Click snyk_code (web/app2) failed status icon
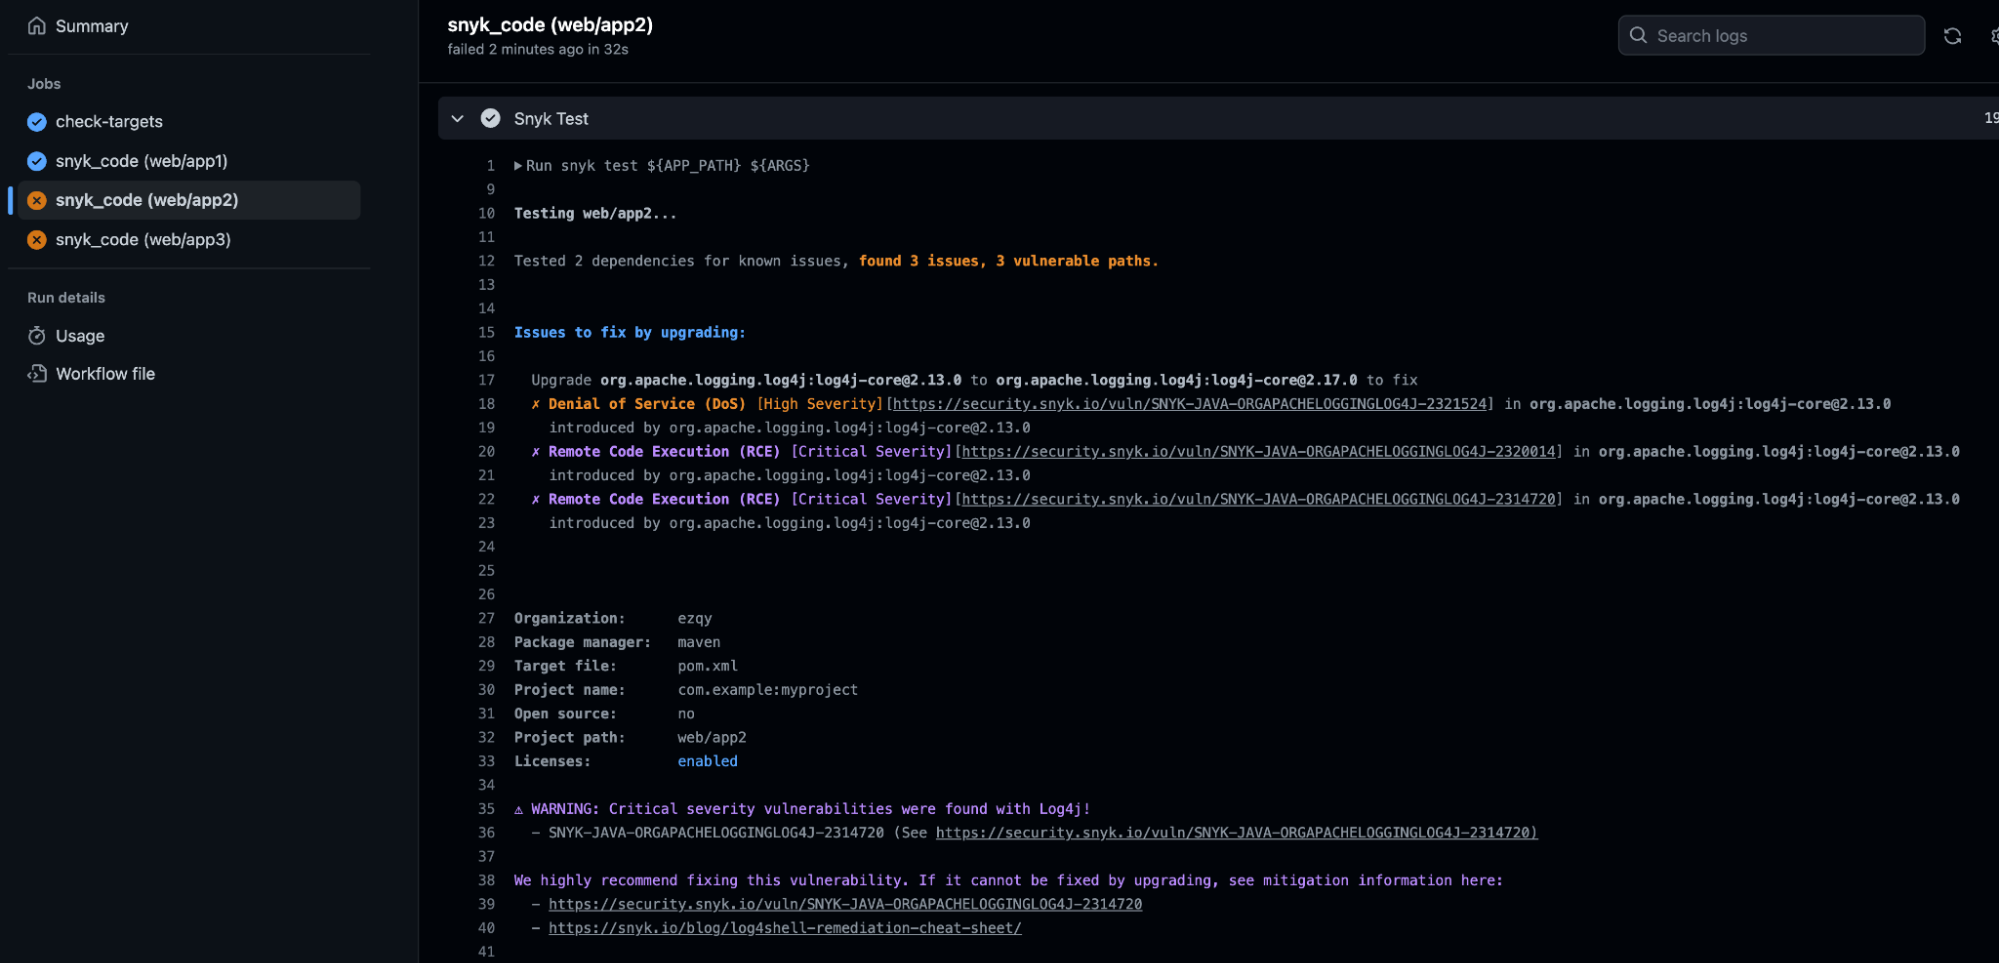 pyautogui.click(x=37, y=200)
